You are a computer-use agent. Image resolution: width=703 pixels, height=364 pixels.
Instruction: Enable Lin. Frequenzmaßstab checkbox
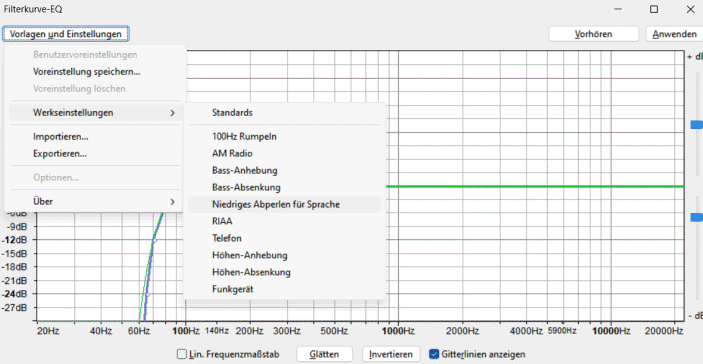click(x=182, y=354)
